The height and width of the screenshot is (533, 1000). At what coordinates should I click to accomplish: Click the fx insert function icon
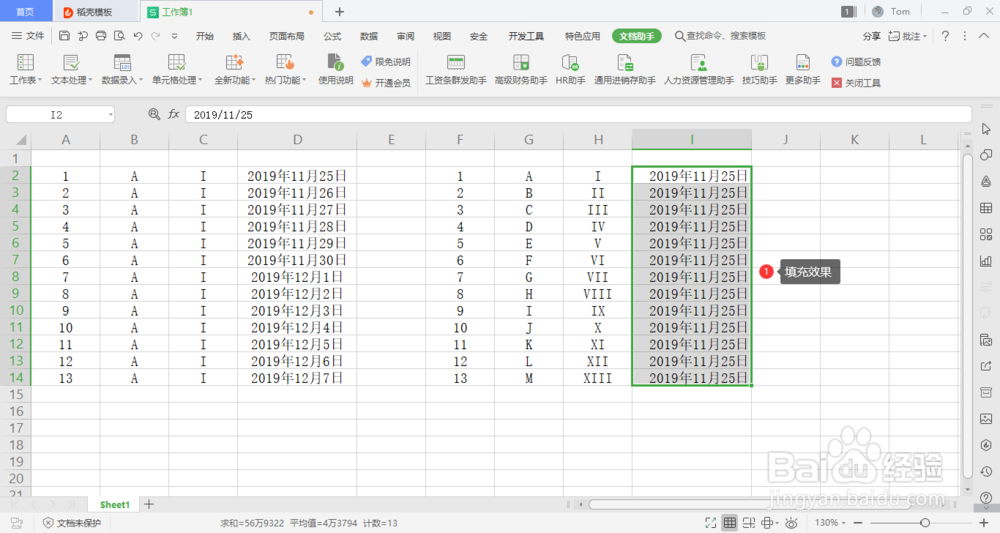point(173,114)
